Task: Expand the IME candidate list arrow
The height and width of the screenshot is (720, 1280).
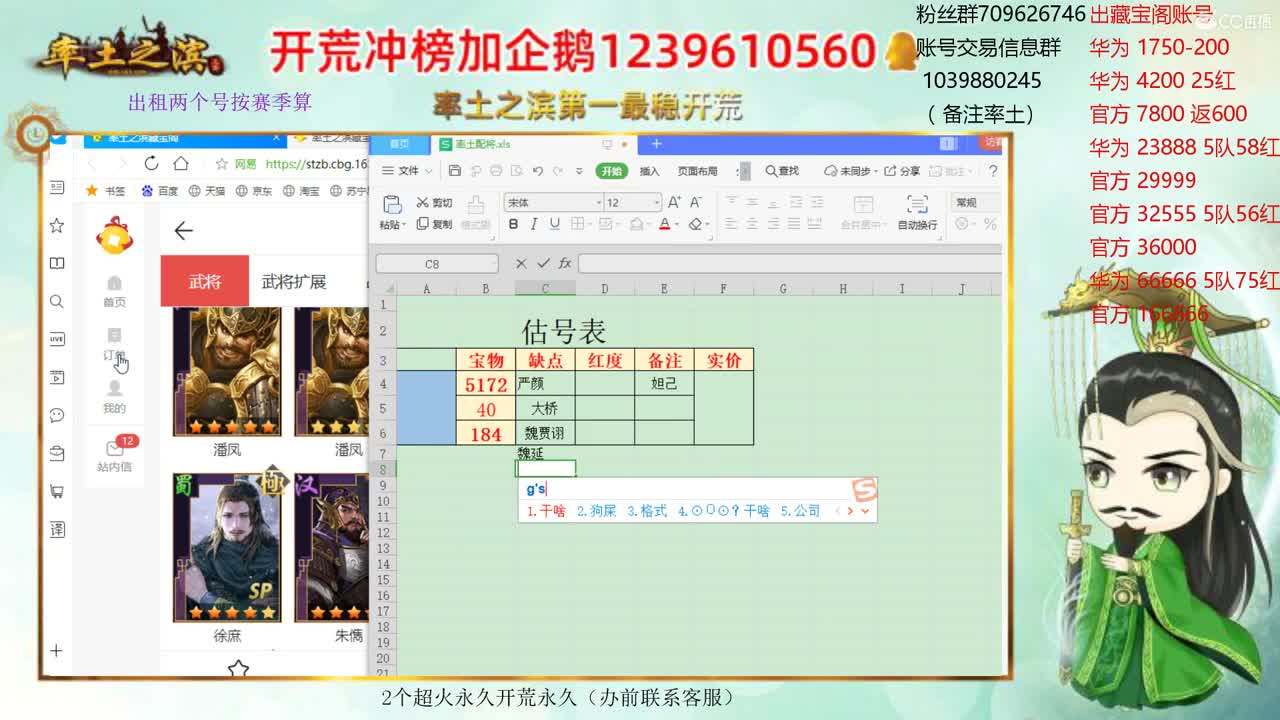Action: point(865,511)
